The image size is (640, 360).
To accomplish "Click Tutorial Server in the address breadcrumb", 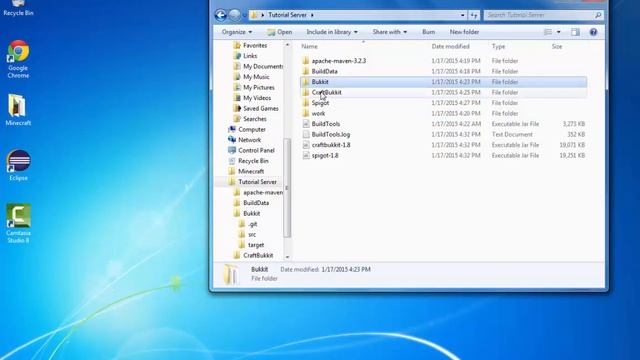I will 287,15.
